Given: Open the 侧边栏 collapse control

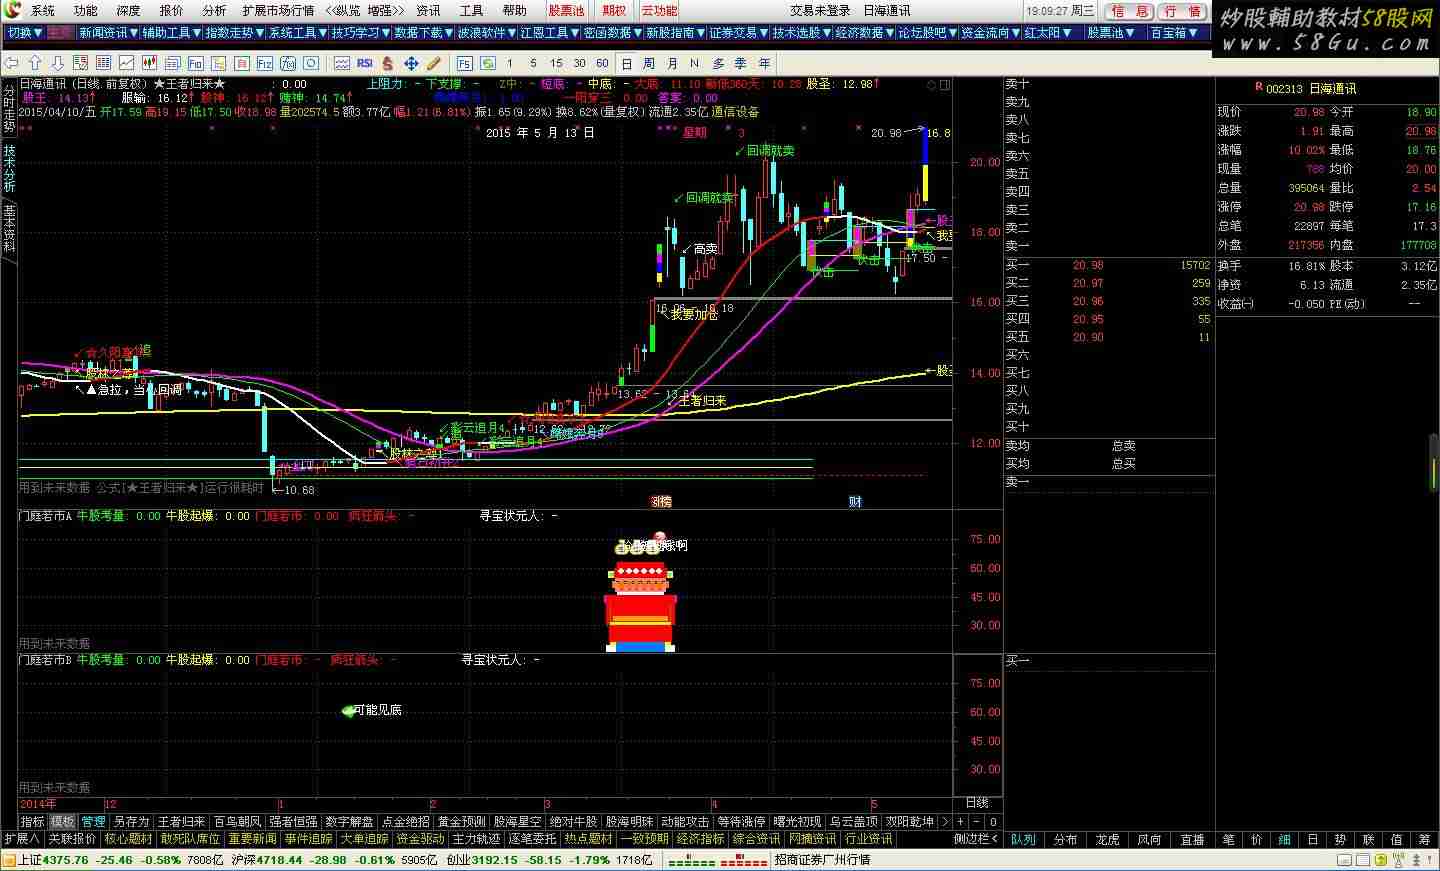Looking at the screenshot, I should click(976, 839).
